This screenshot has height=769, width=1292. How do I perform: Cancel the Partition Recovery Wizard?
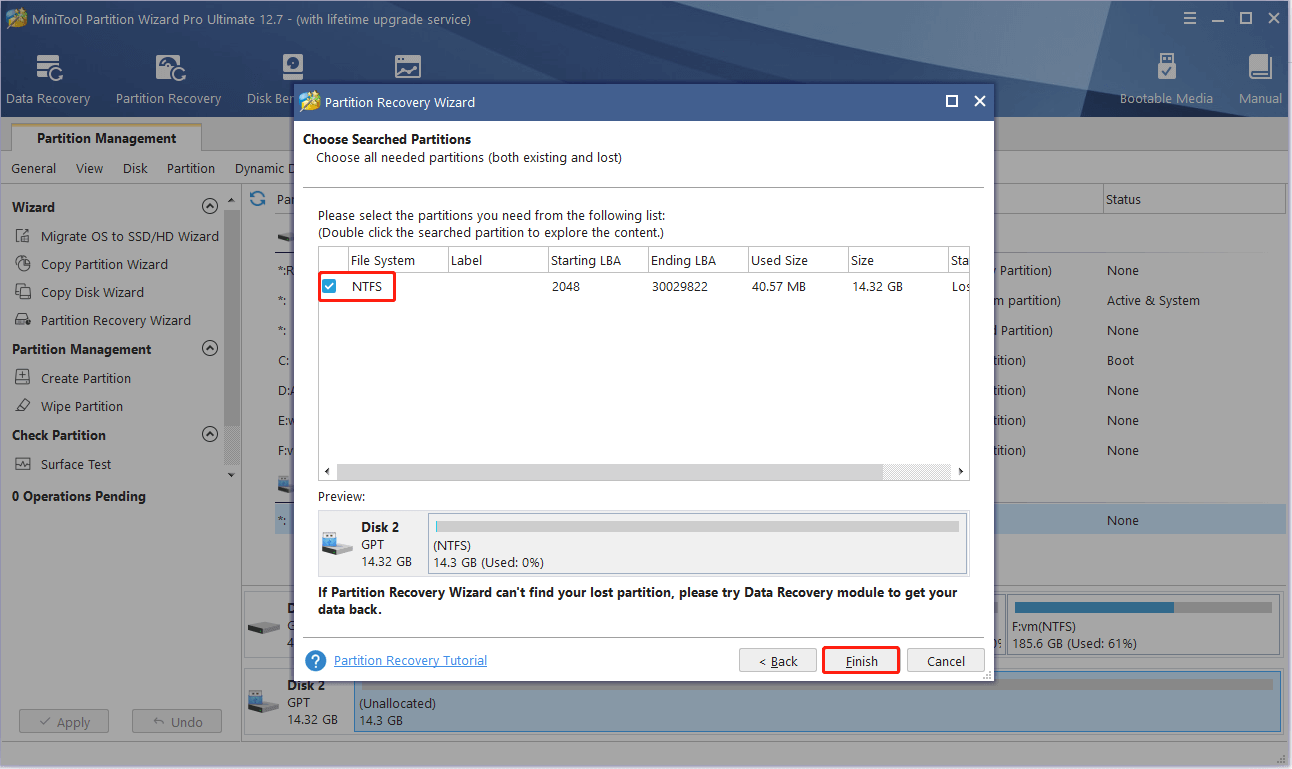pyautogui.click(x=946, y=661)
